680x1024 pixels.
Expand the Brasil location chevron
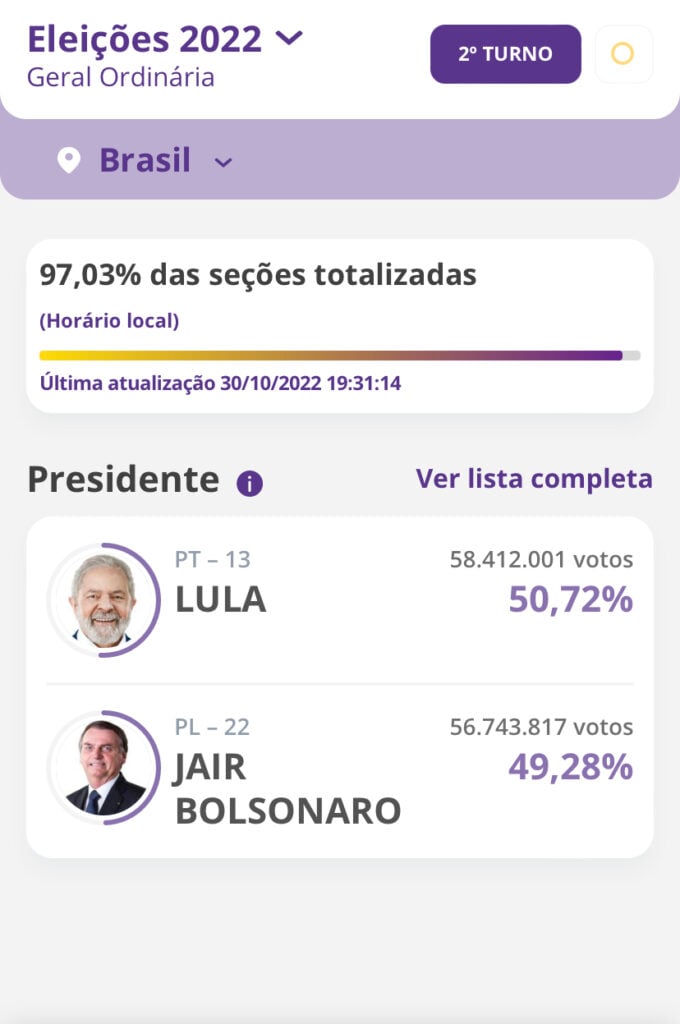[224, 162]
